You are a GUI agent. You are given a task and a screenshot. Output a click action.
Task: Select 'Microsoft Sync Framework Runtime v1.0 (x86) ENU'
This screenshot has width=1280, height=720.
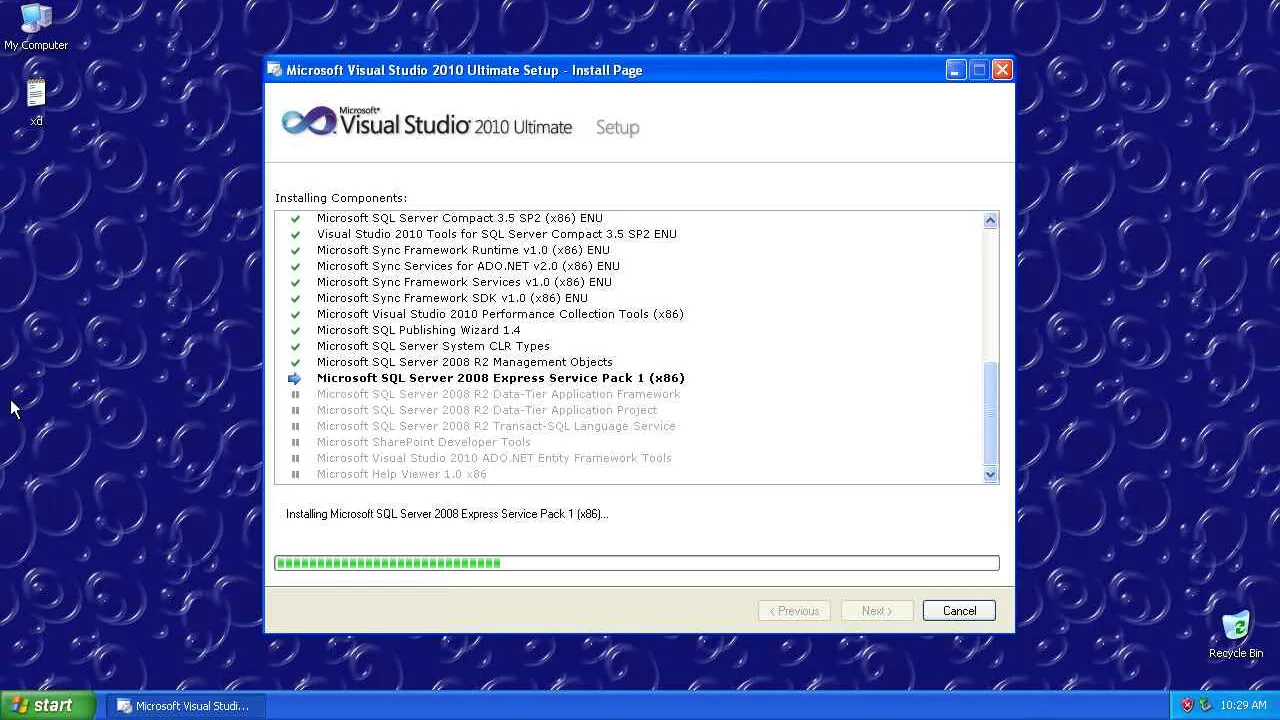click(463, 250)
